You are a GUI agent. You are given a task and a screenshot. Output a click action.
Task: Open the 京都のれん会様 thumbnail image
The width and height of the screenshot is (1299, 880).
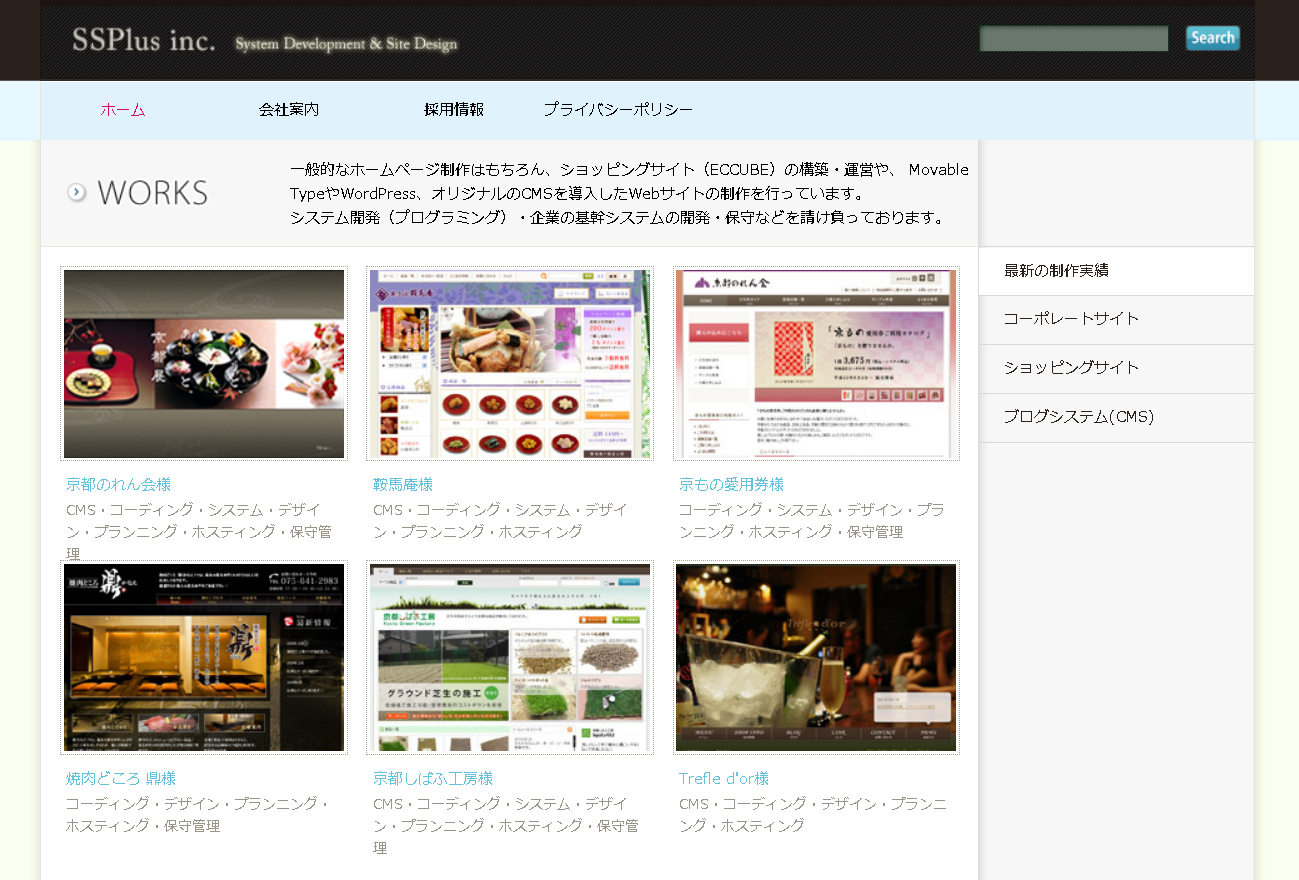[x=204, y=363]
